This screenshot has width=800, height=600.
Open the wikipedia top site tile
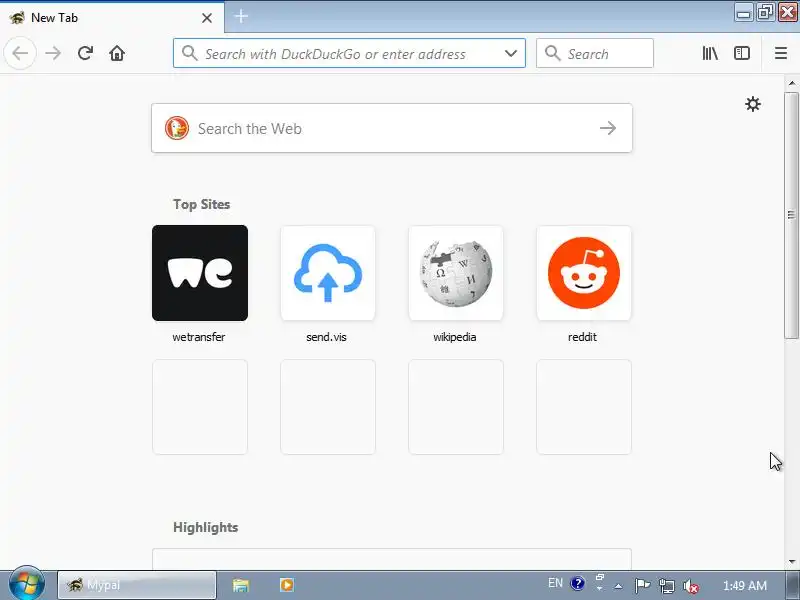[x=456, y=273]
